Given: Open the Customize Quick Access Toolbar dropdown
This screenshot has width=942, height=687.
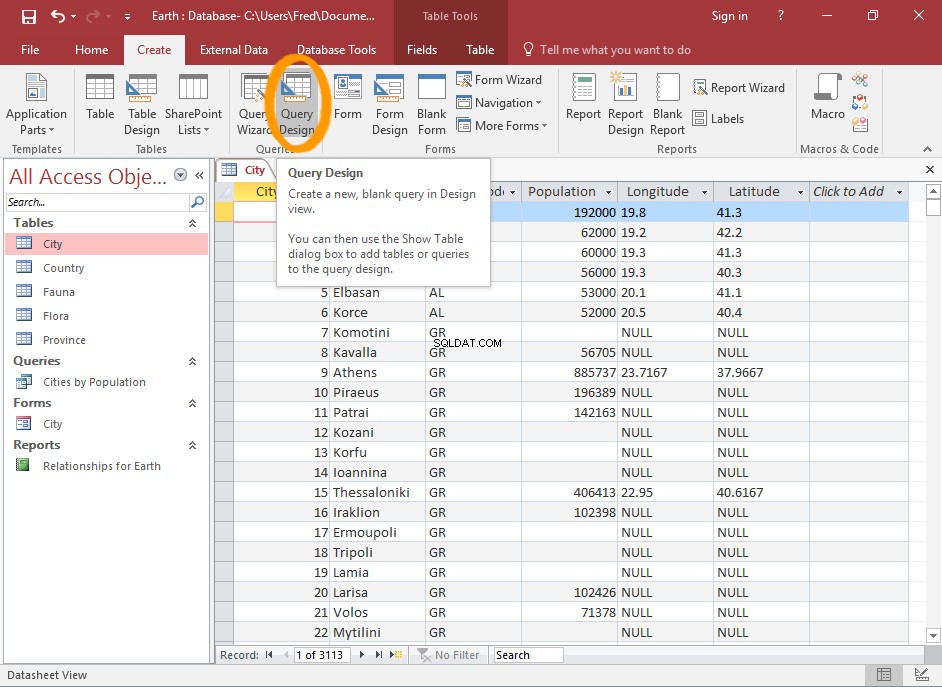Looking at the screenshot, I should point(127,17).
